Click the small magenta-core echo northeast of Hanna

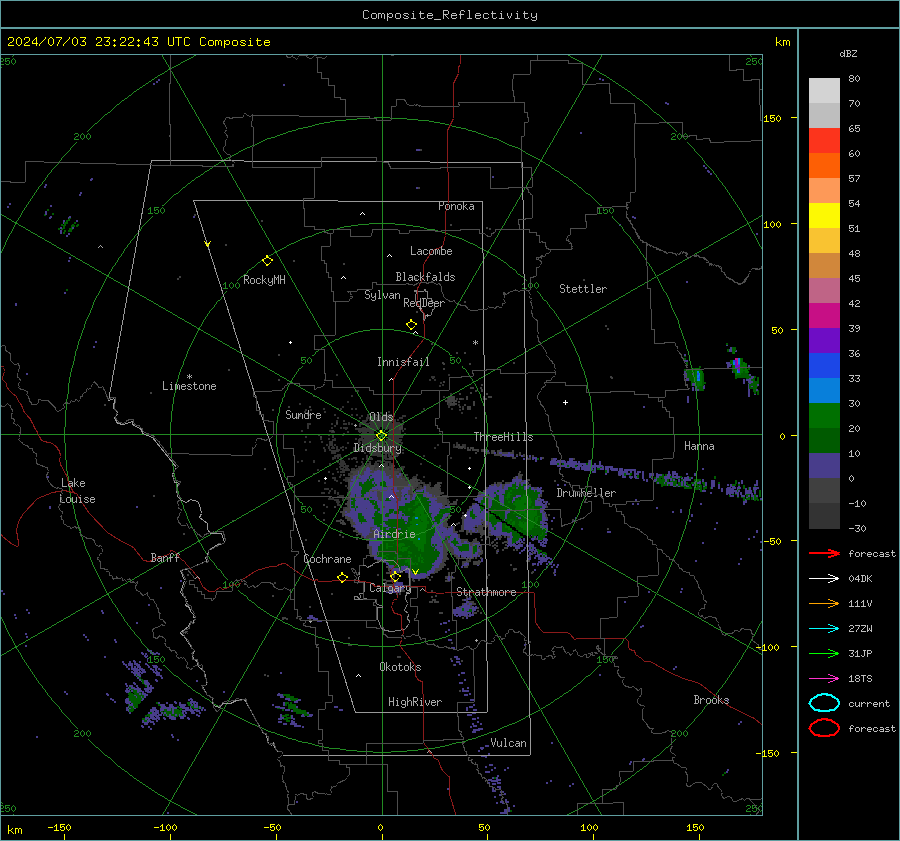(738, 364)
